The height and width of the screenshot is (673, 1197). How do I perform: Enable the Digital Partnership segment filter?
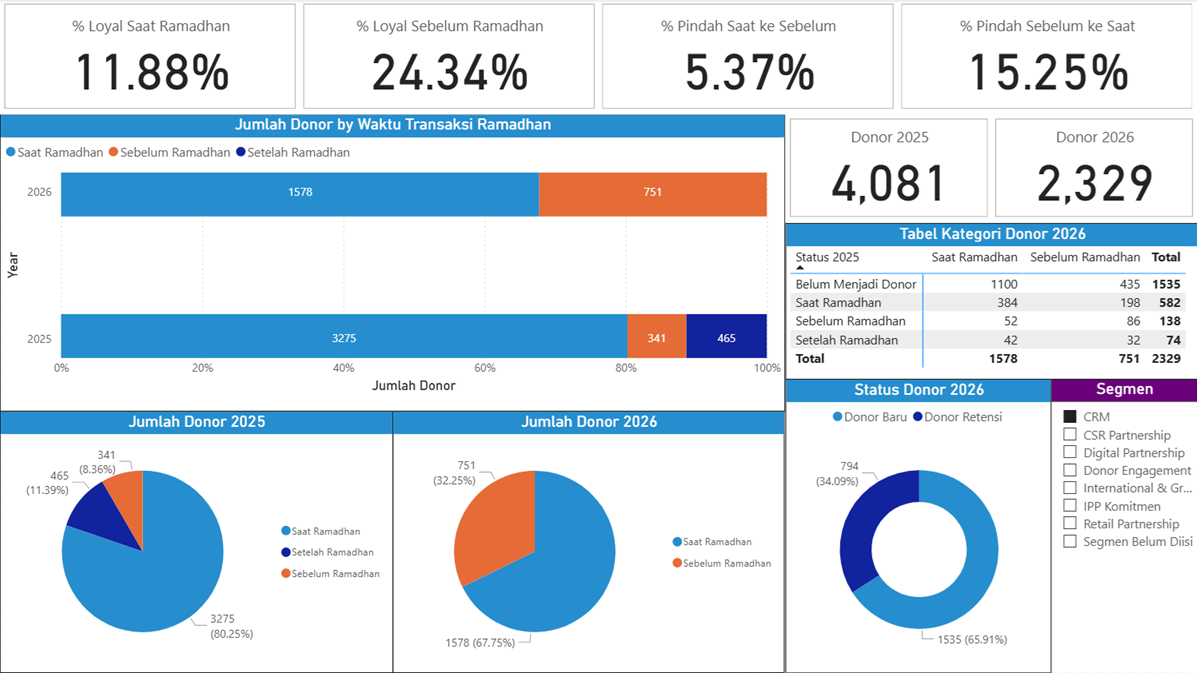(1070, 452)
